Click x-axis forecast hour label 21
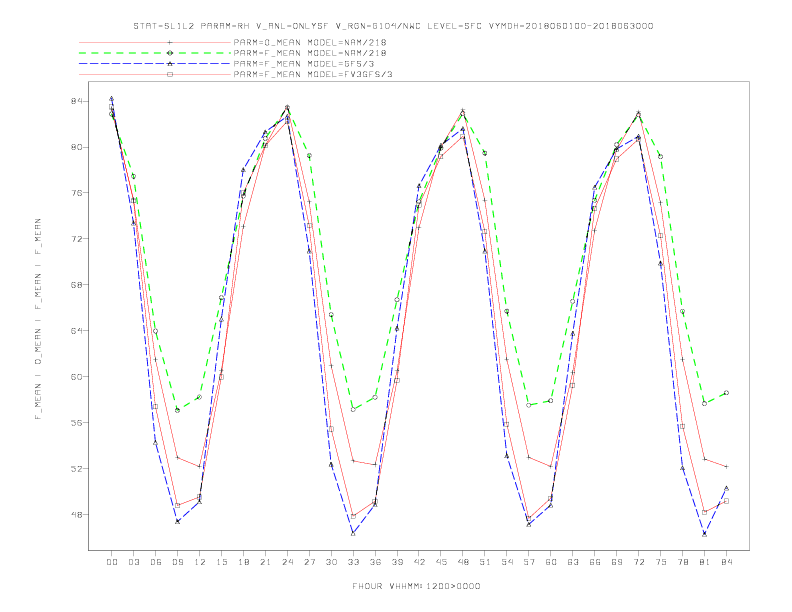 [x=265, y=562]
